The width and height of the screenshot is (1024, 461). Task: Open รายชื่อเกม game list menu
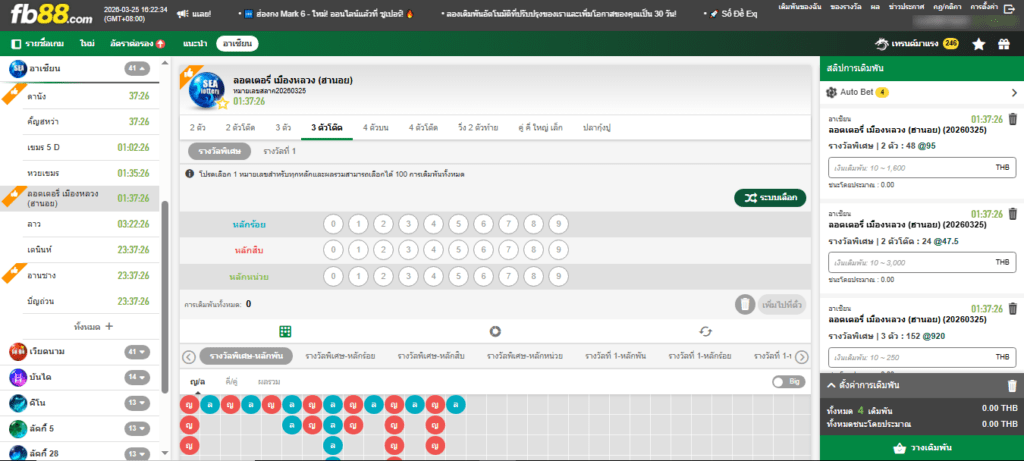tap(37, 44)
